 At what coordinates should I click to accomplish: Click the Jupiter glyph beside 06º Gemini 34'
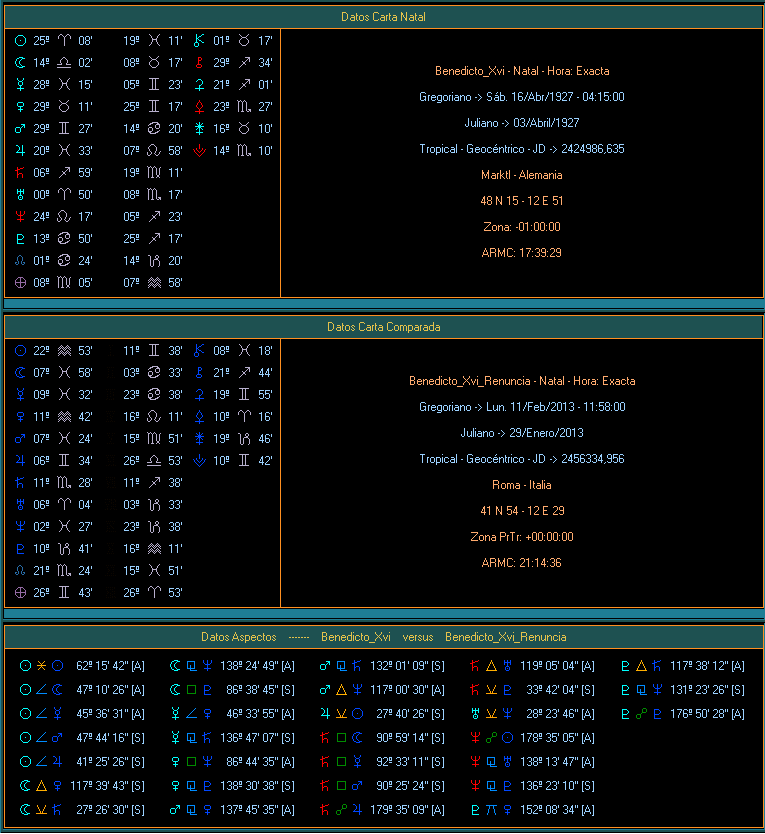point(20,461)
